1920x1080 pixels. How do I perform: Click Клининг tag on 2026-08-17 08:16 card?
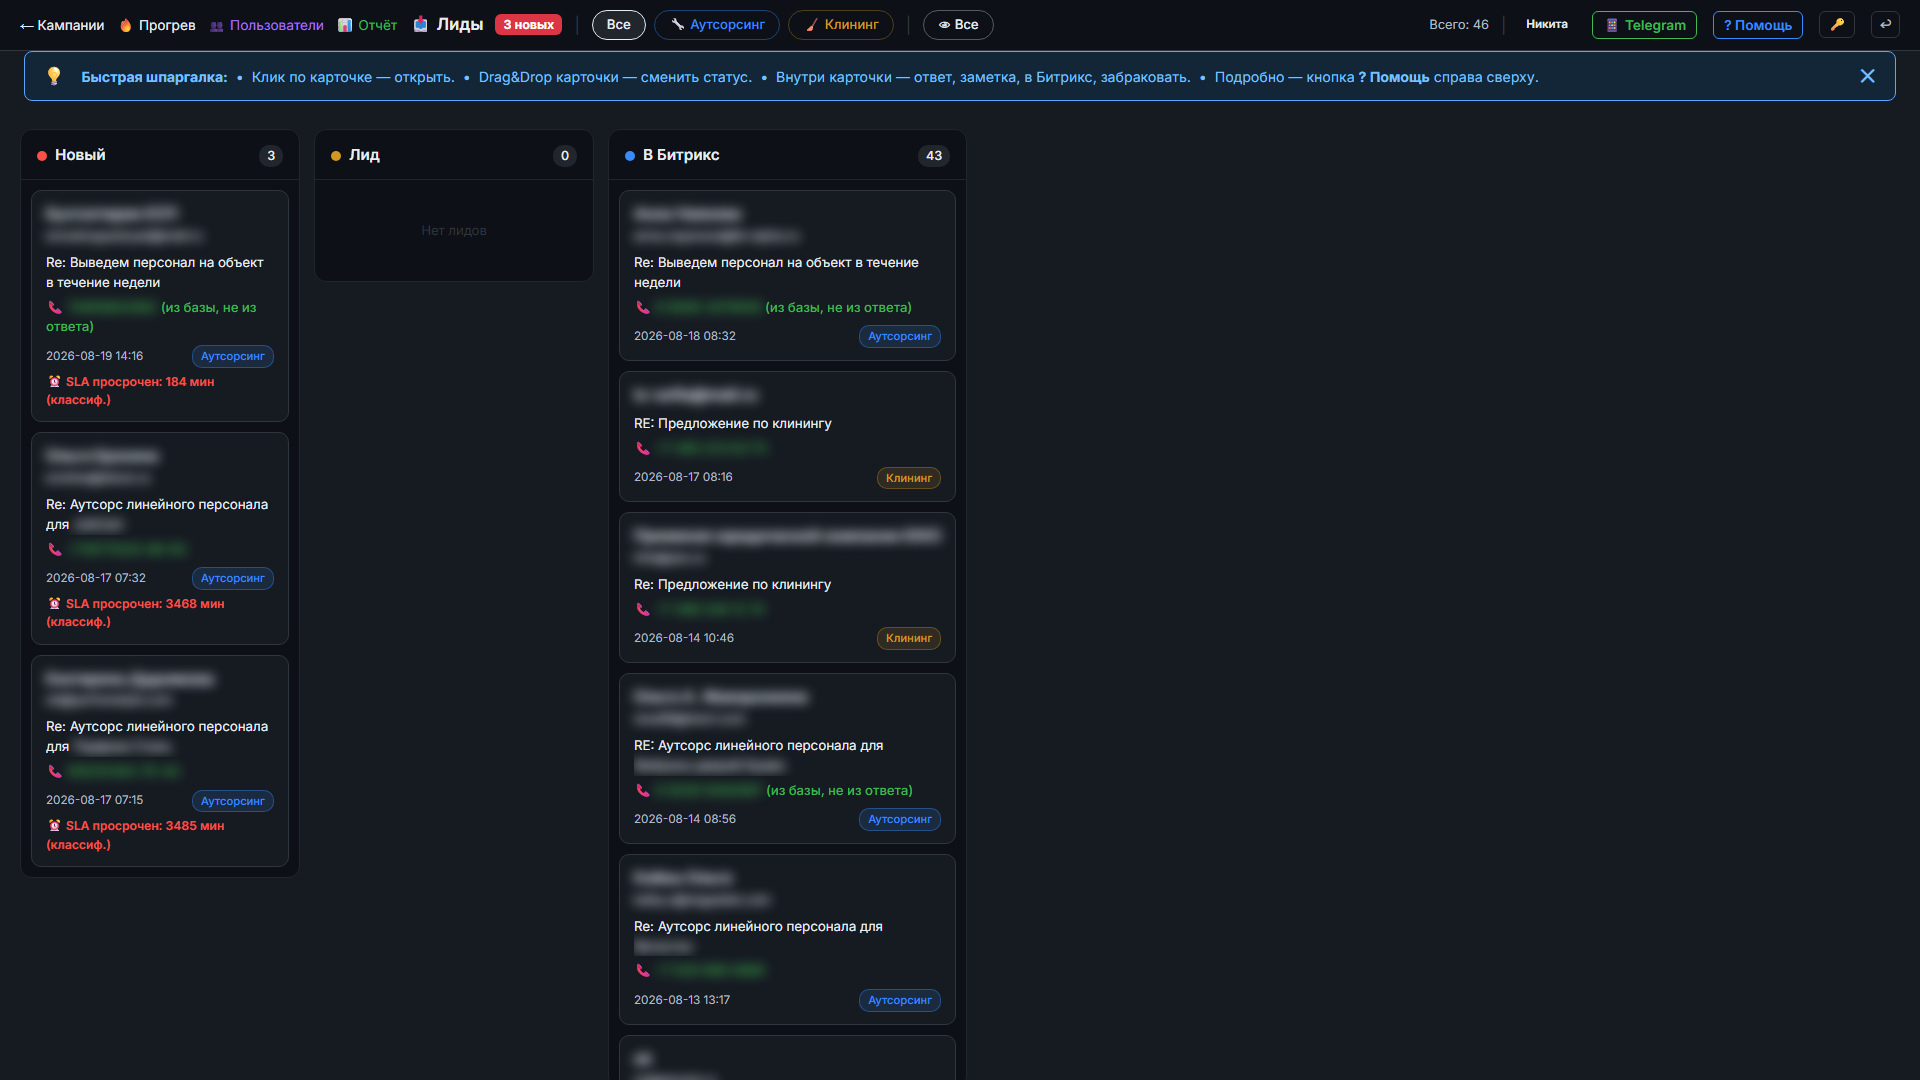click(908, 478)
